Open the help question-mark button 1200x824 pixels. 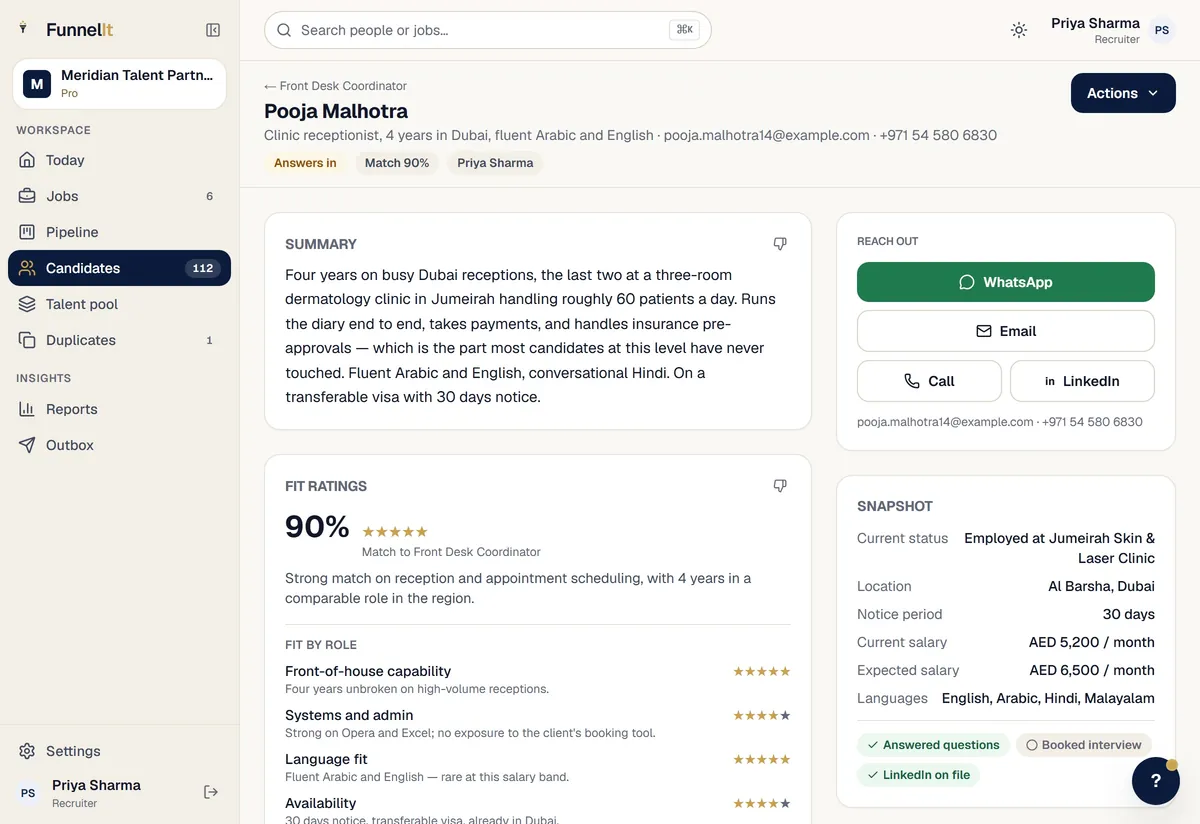click(x=1156, y=781)
